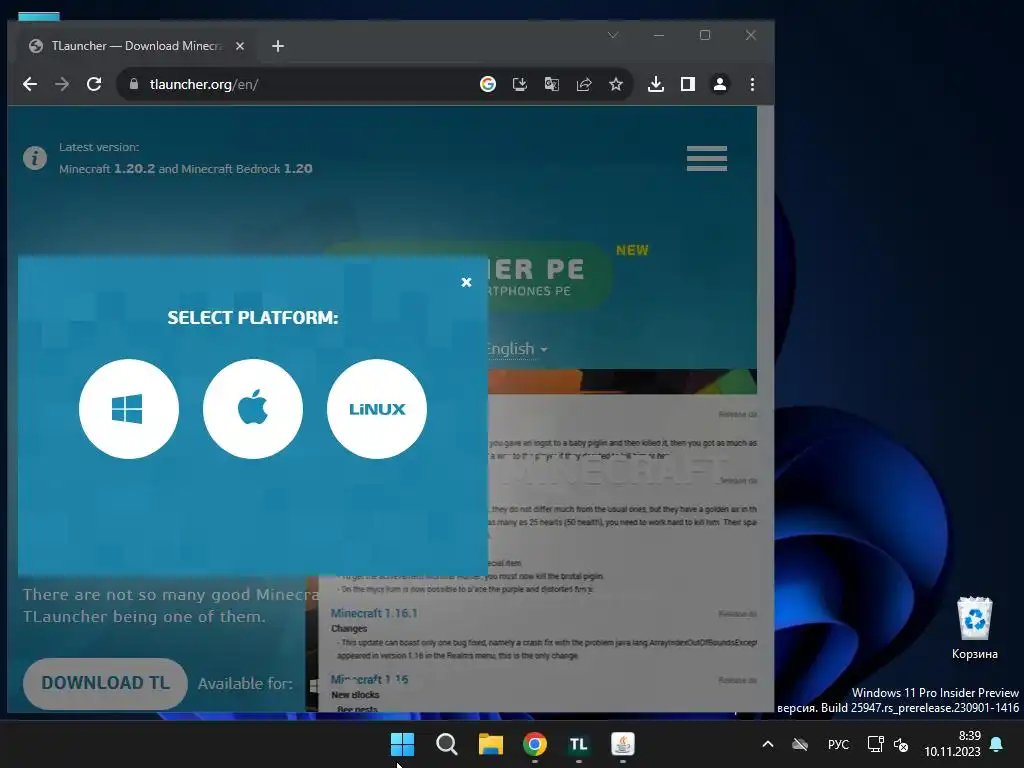
Task: Close the TLauncher browser tab
Action: coord(240,46)
